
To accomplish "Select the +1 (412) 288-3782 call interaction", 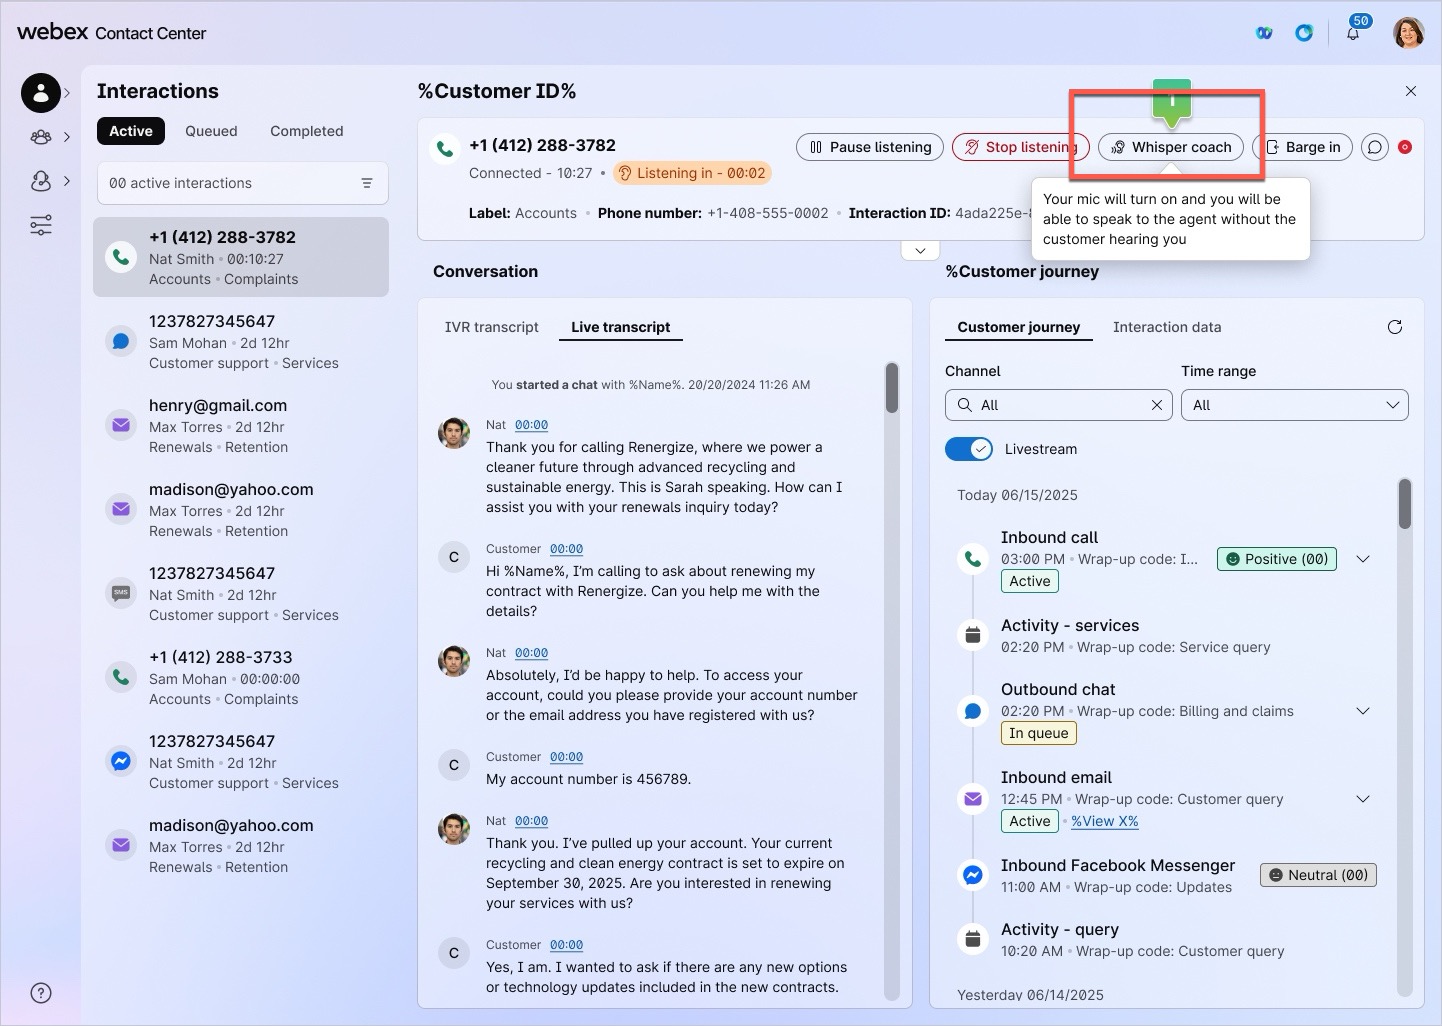I will point(241,257).
